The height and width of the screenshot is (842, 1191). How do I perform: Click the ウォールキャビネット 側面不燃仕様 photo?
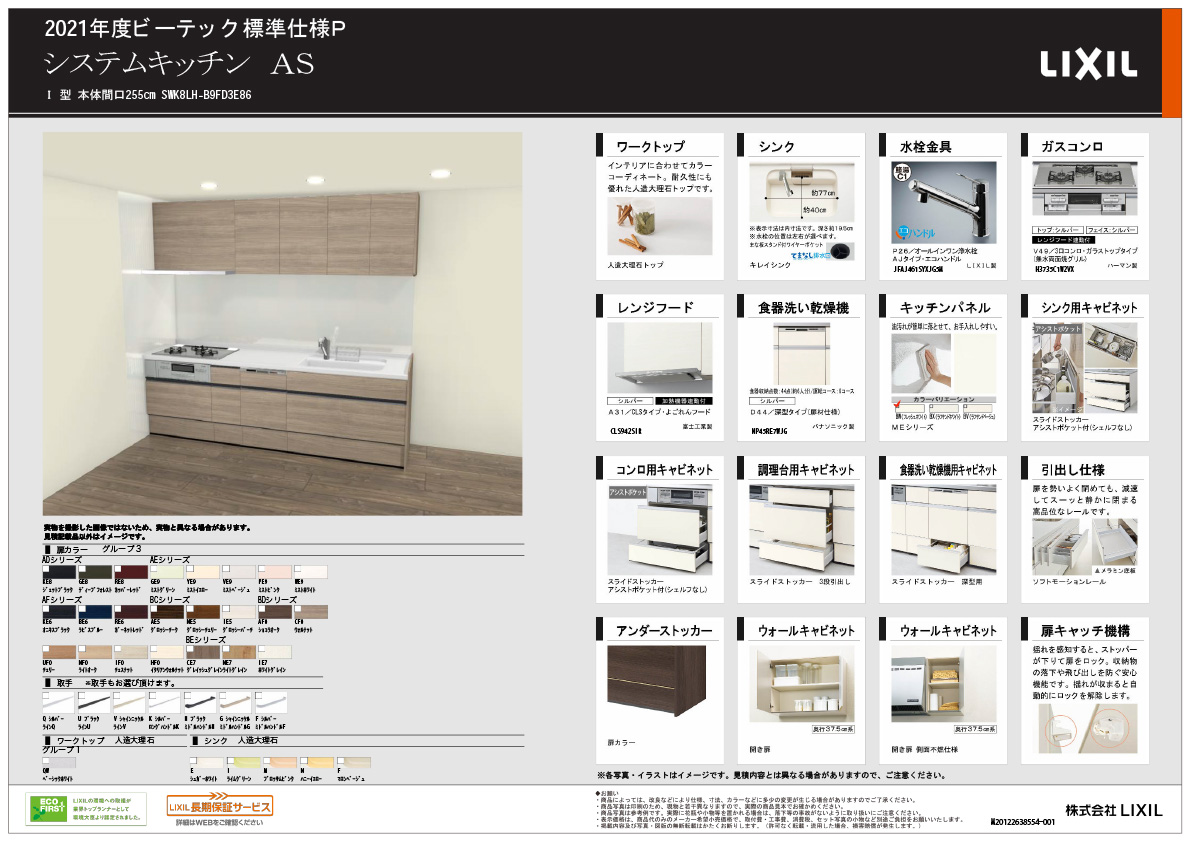(x=943, y=684)
